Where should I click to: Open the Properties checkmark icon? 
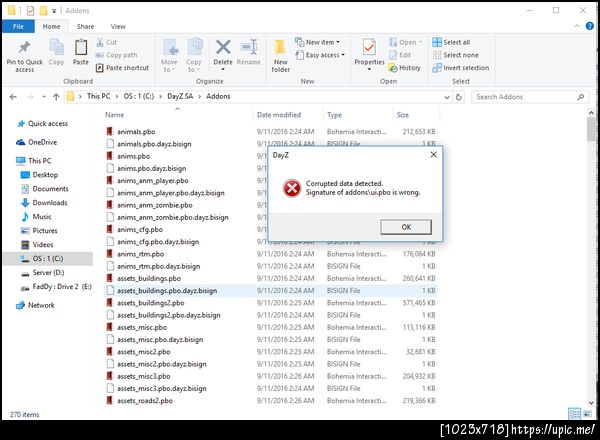pos(369,47)
